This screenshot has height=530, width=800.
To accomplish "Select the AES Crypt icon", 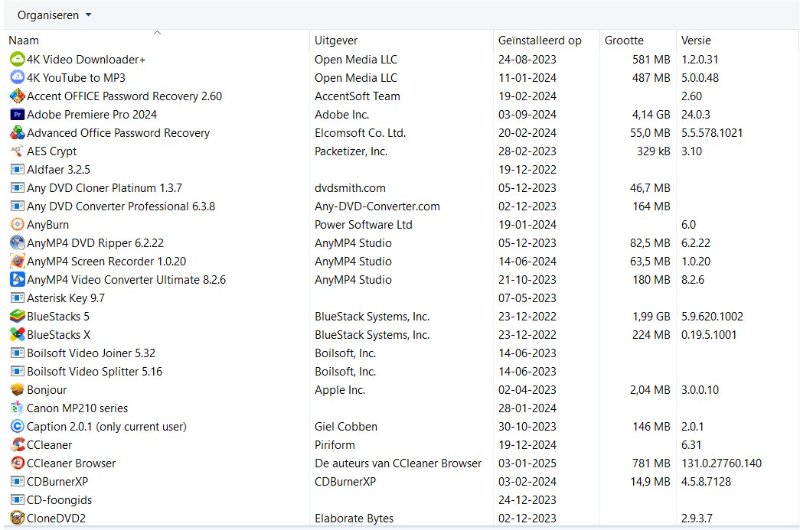I will (17, 151).
